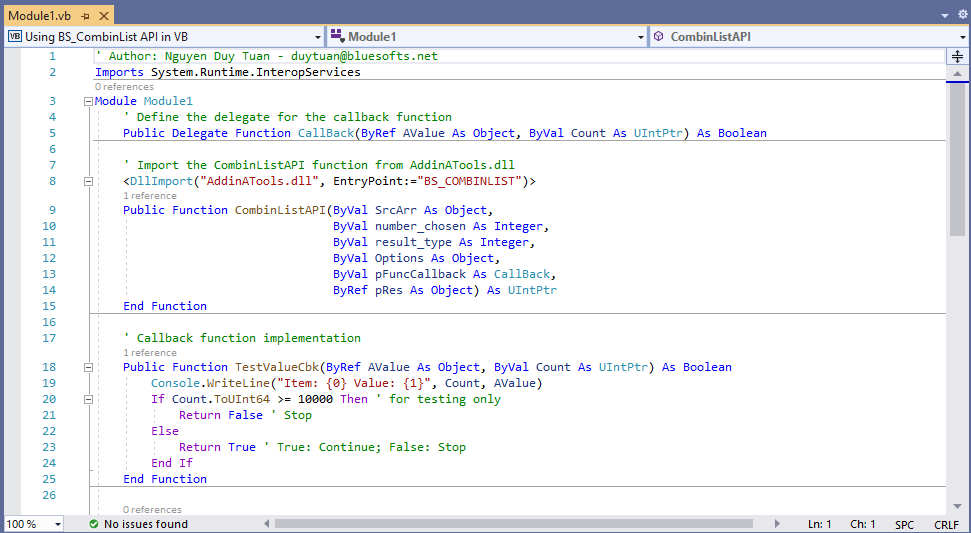Click the SPC indentation indicator
Viewport: 971px width, 533px height.
click(x=904, y=524)
